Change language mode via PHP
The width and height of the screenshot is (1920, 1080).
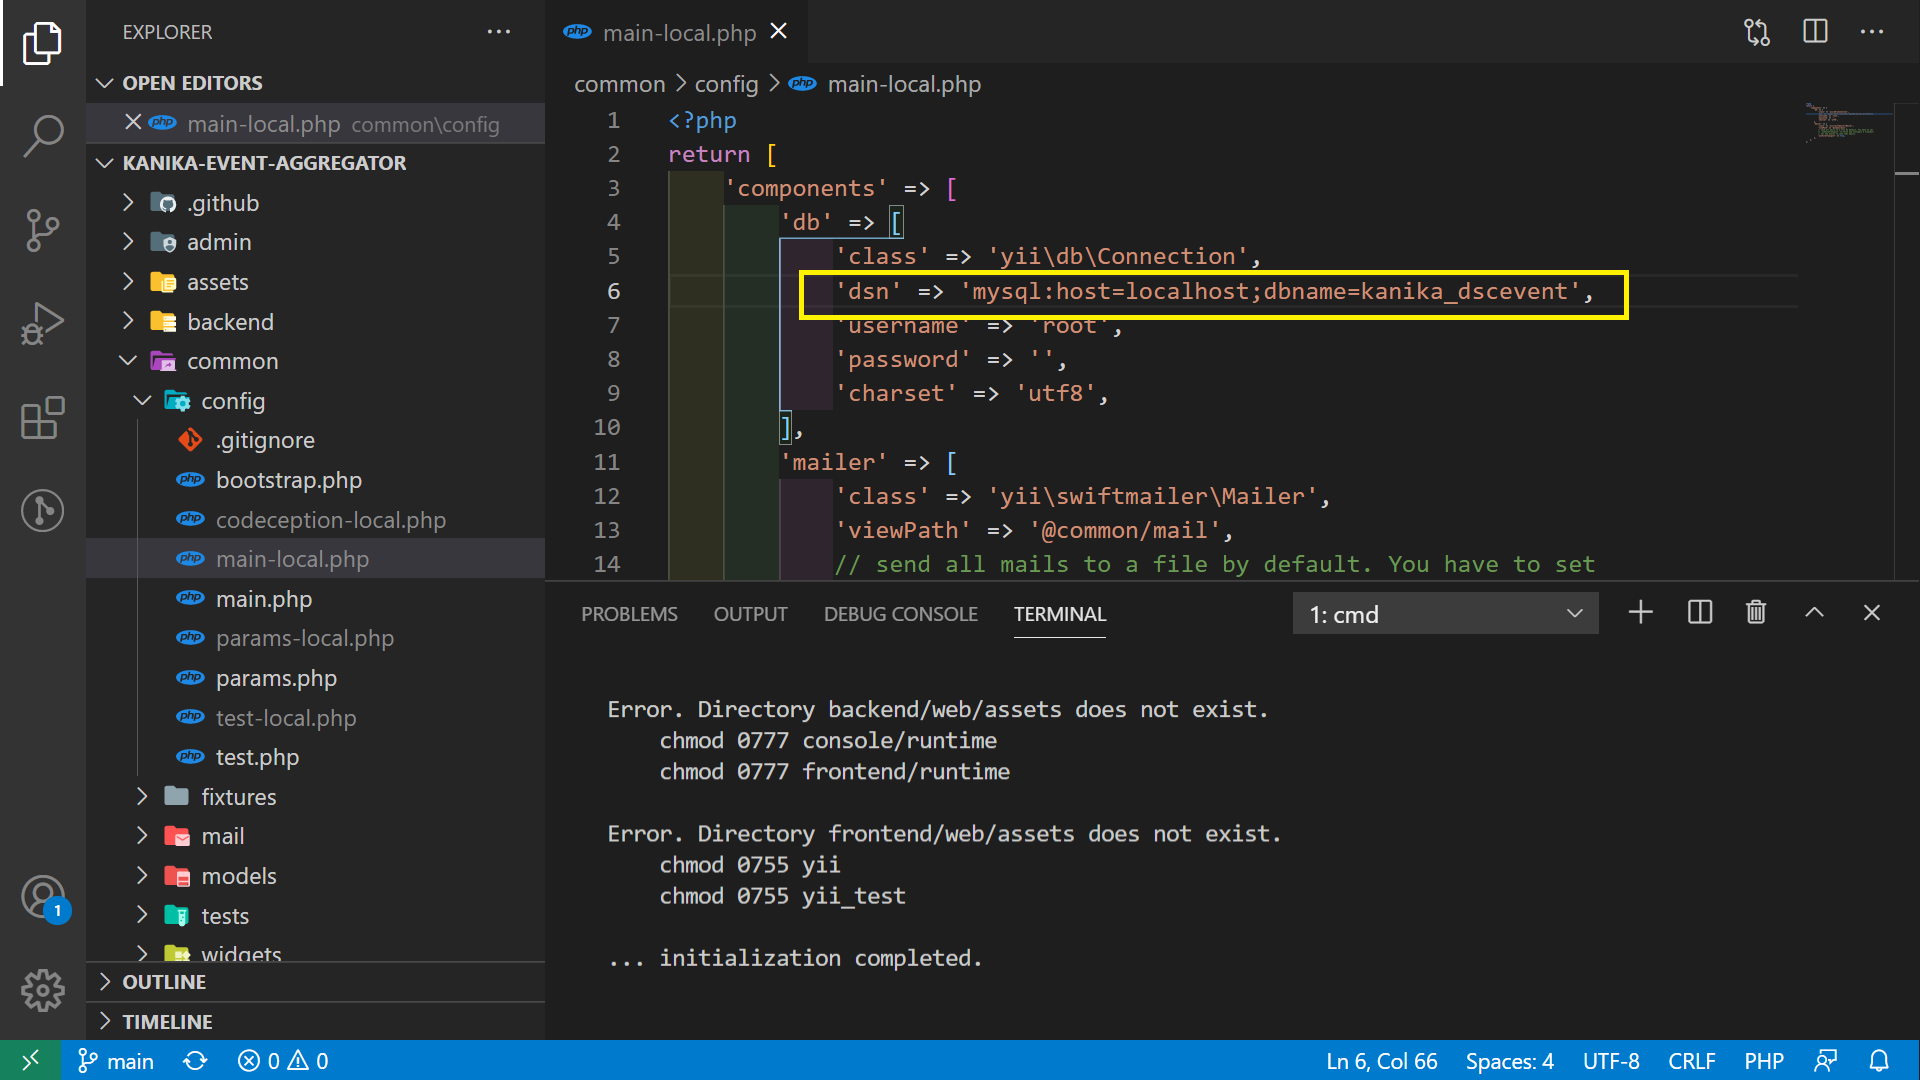coord(1763,1061)
